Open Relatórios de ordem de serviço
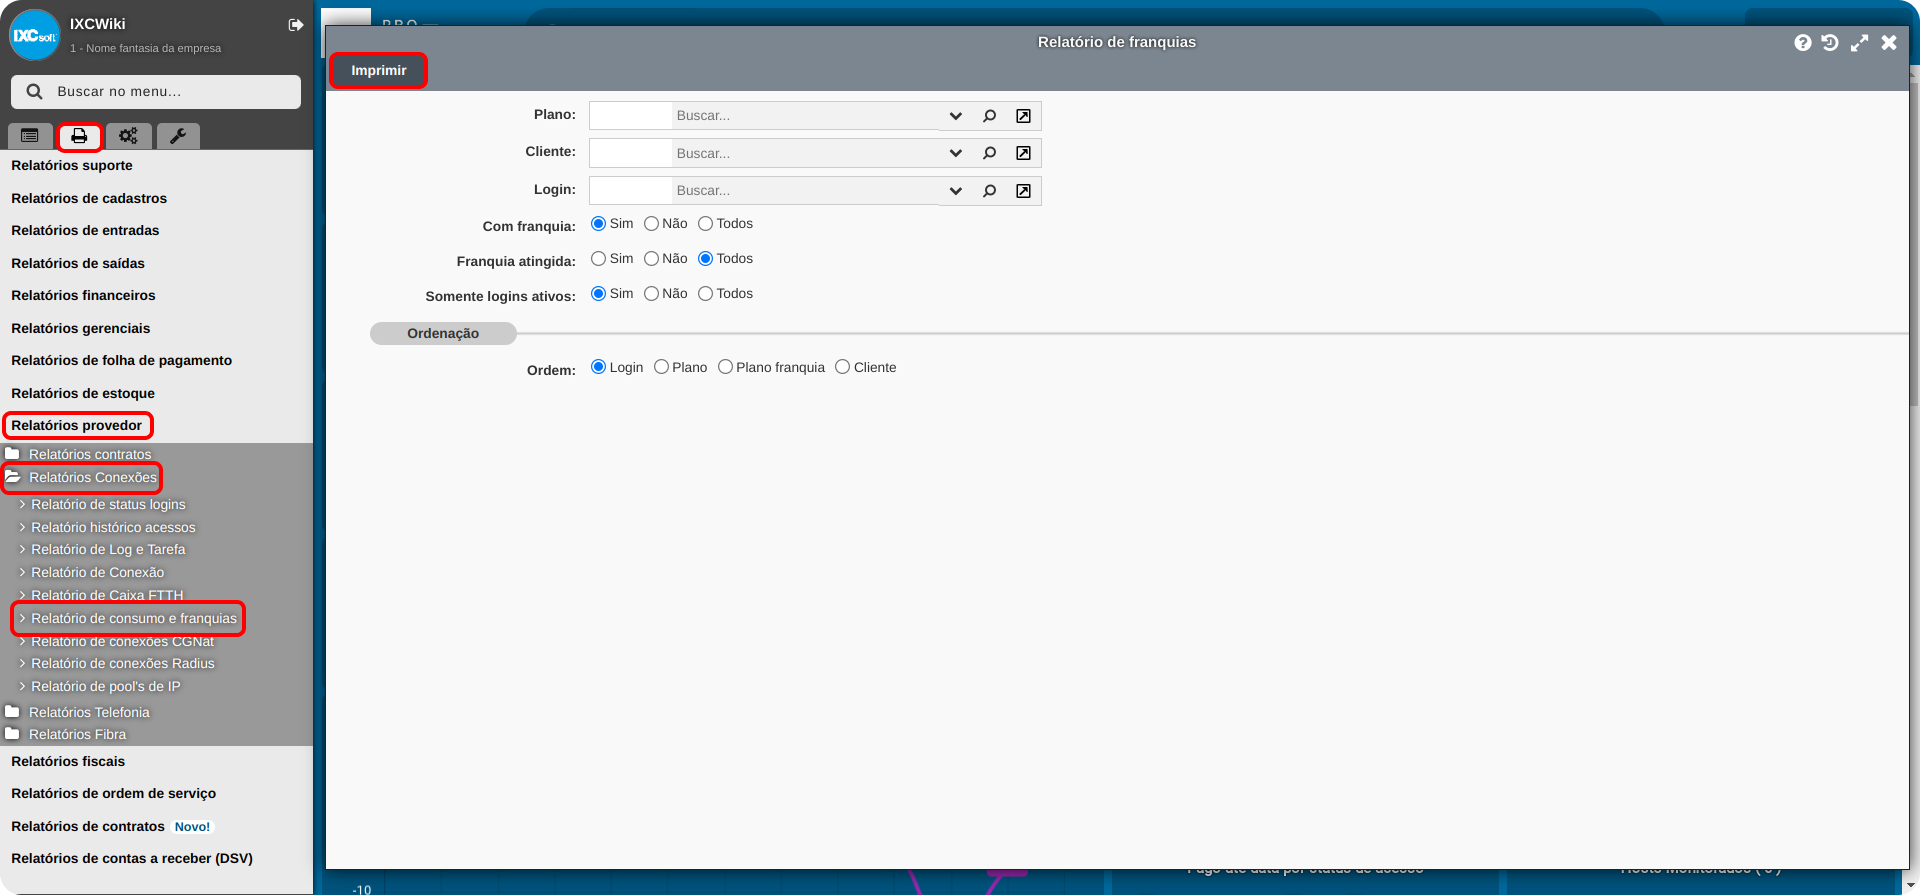1920x895 pixels. [x=113, y=794]
